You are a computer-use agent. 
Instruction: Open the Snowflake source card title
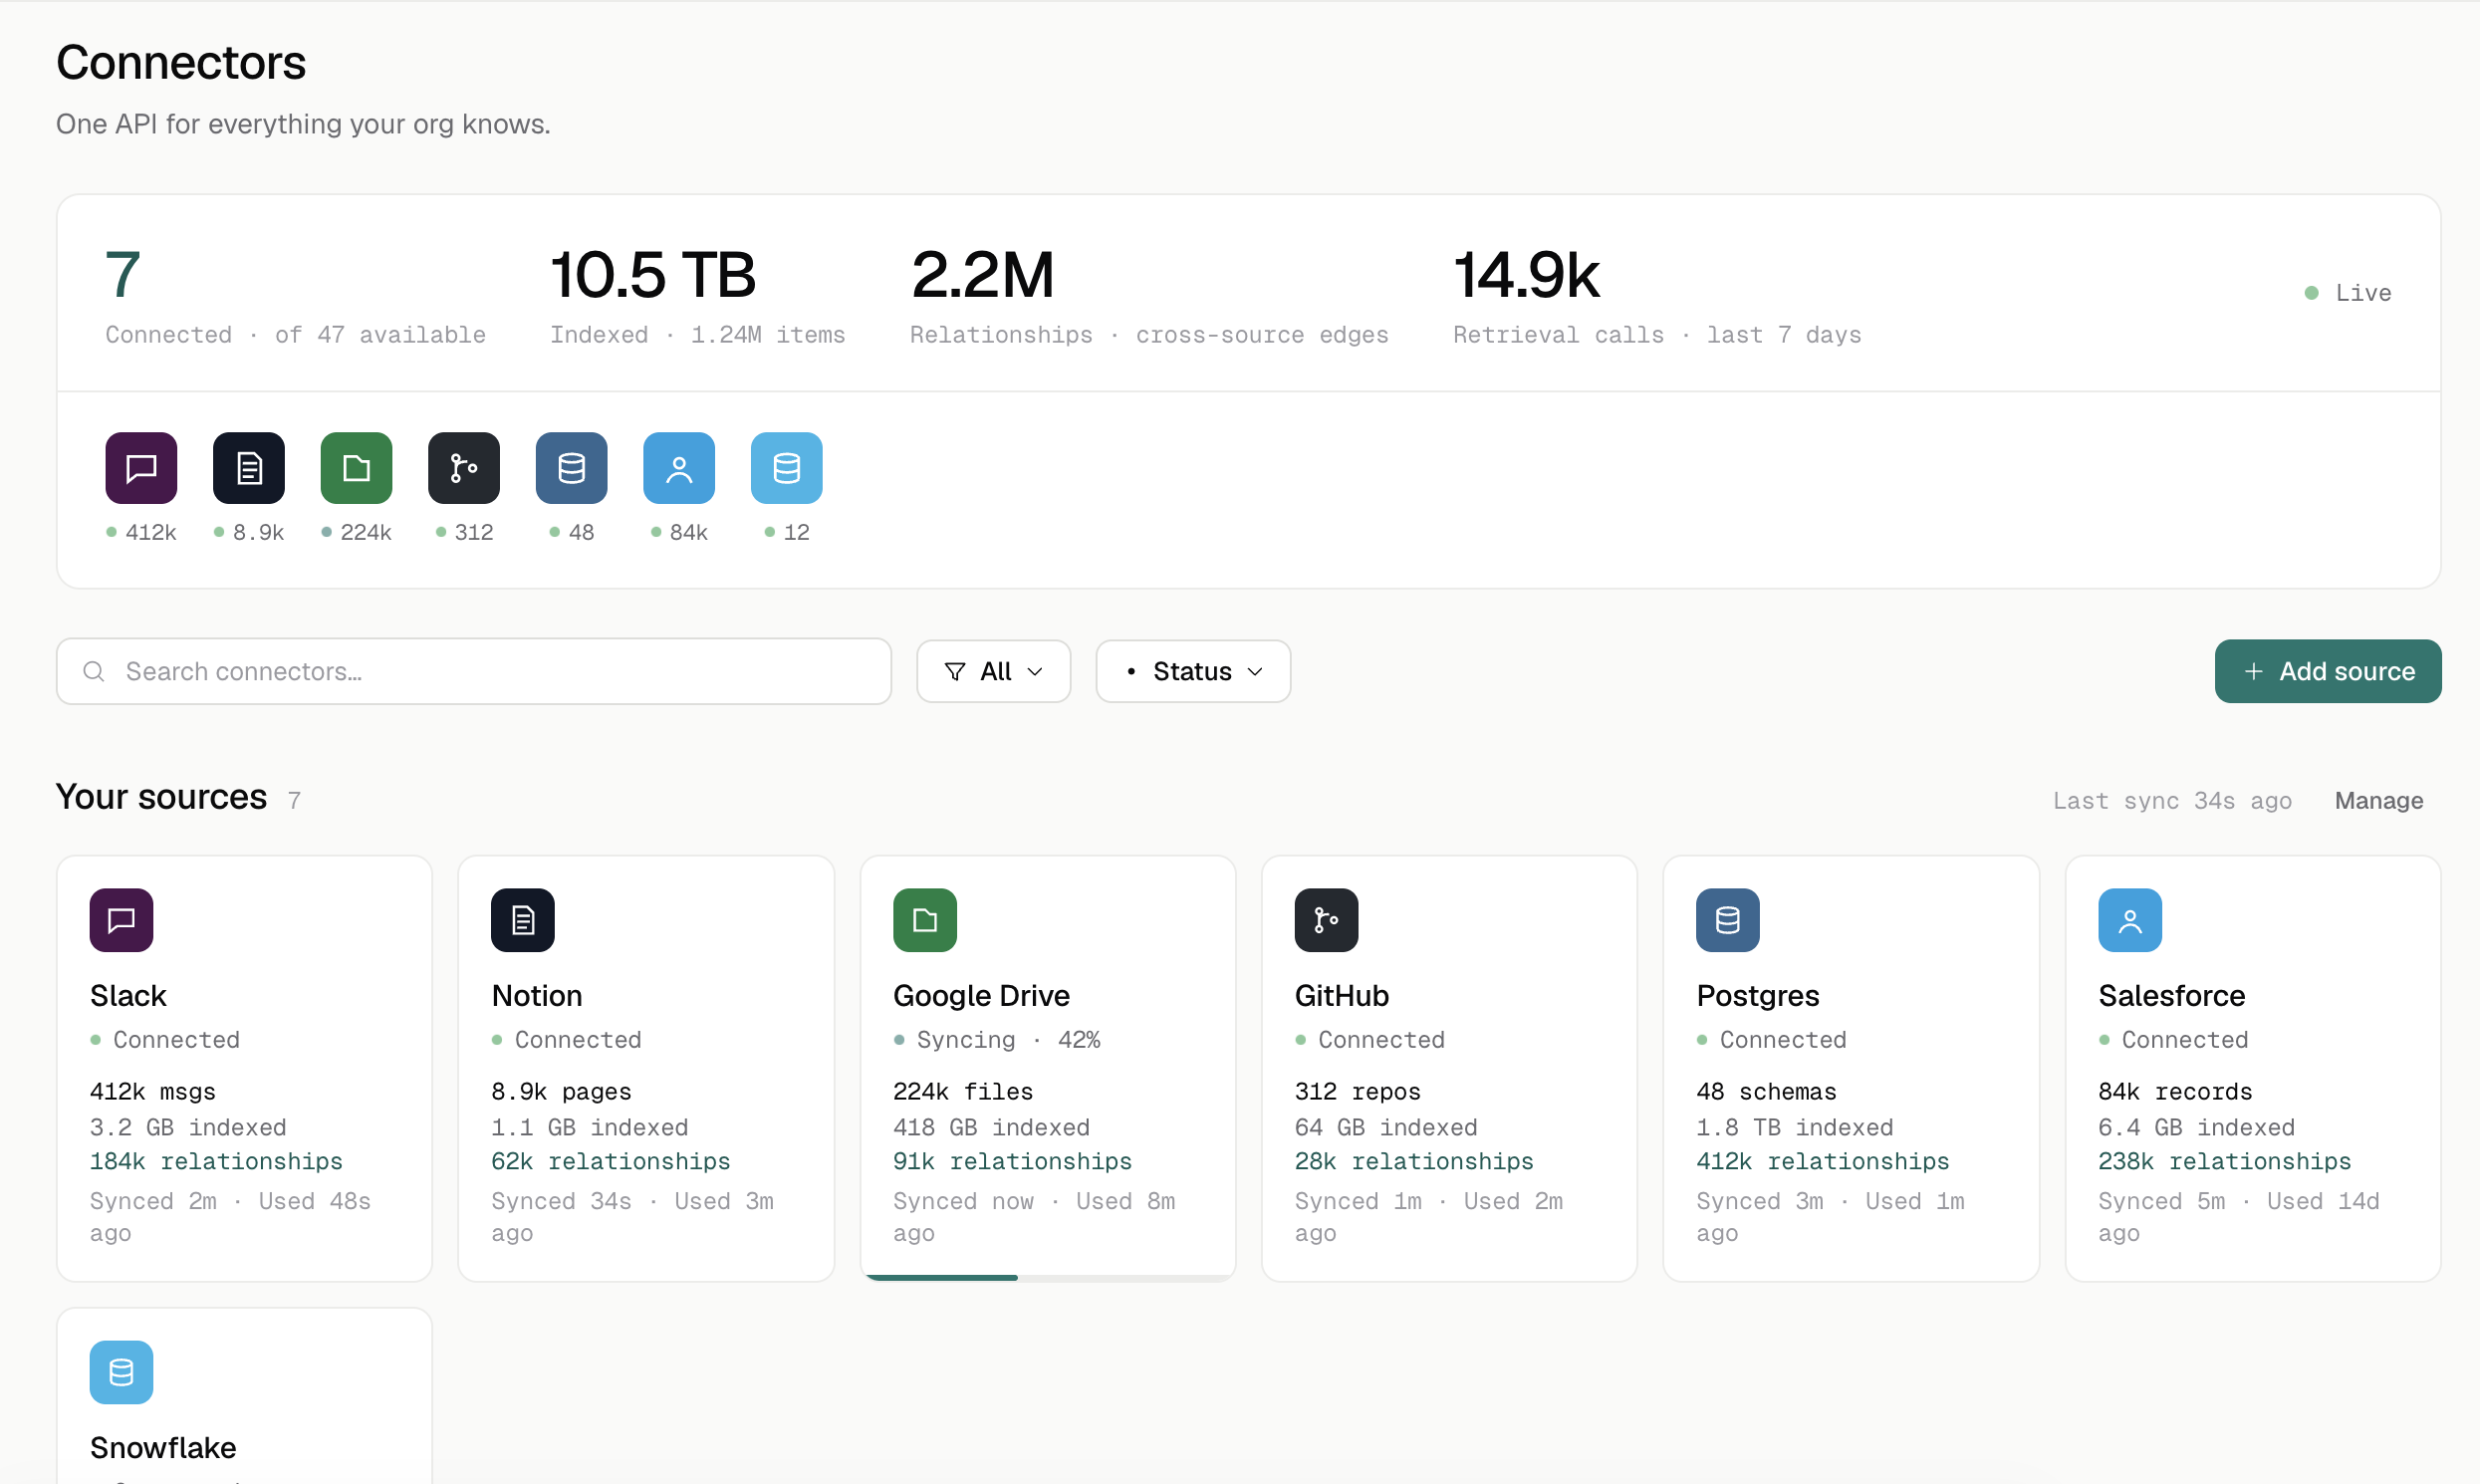162,1448
